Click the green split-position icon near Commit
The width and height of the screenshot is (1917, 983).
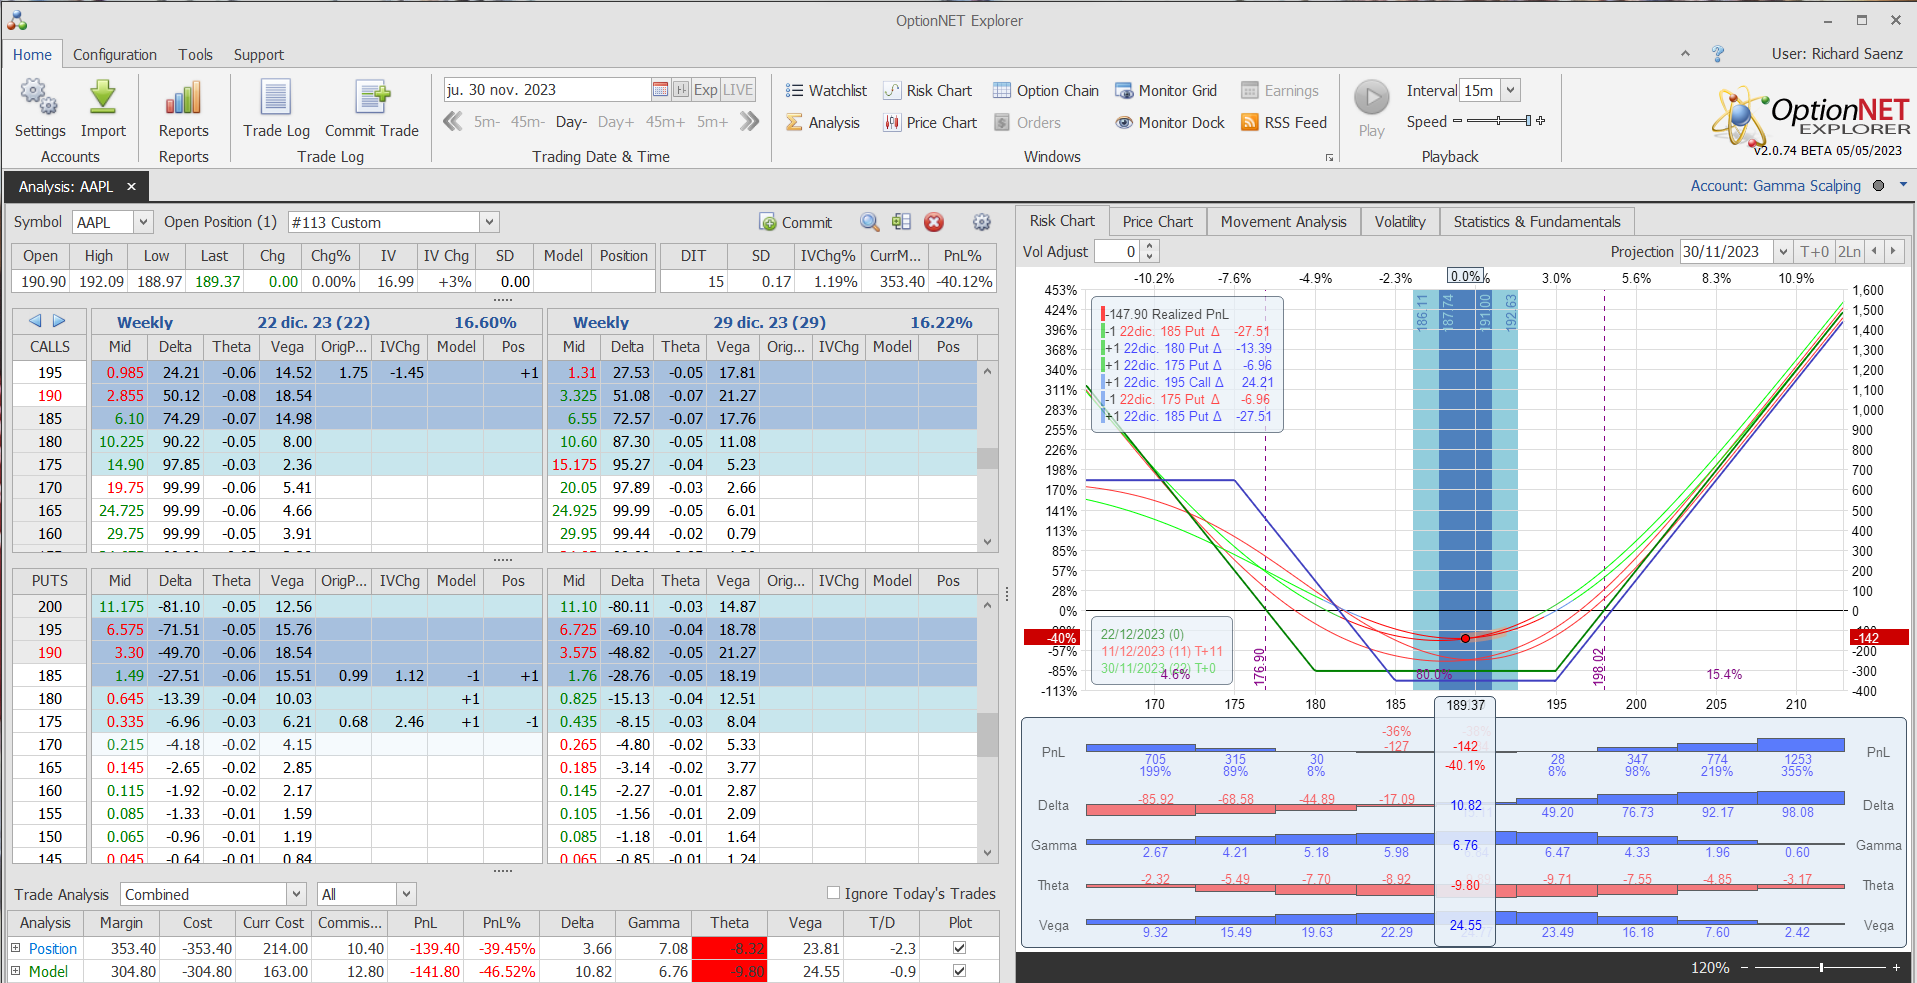pos(901,222)
